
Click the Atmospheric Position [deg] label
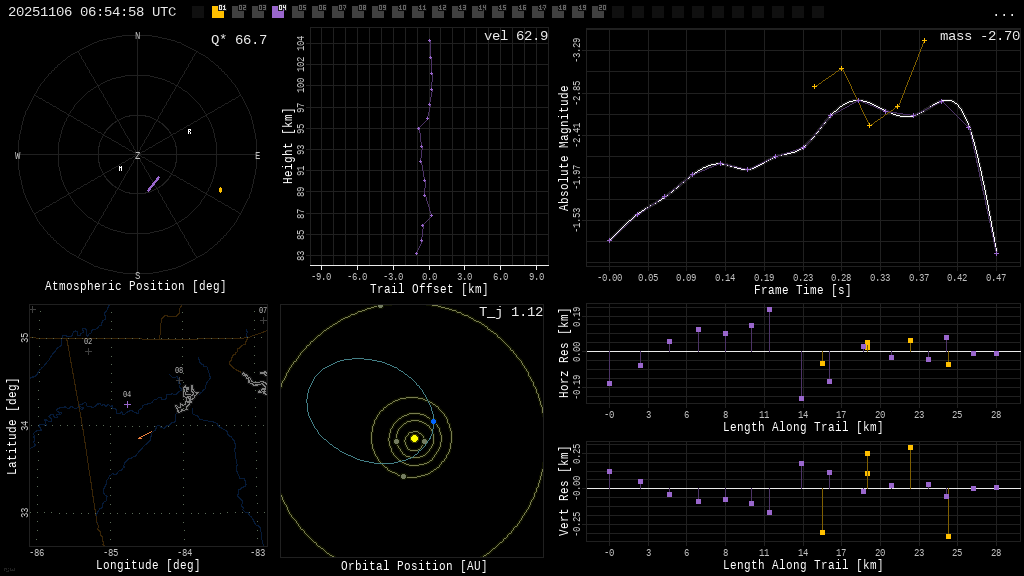tap(135, 286)
